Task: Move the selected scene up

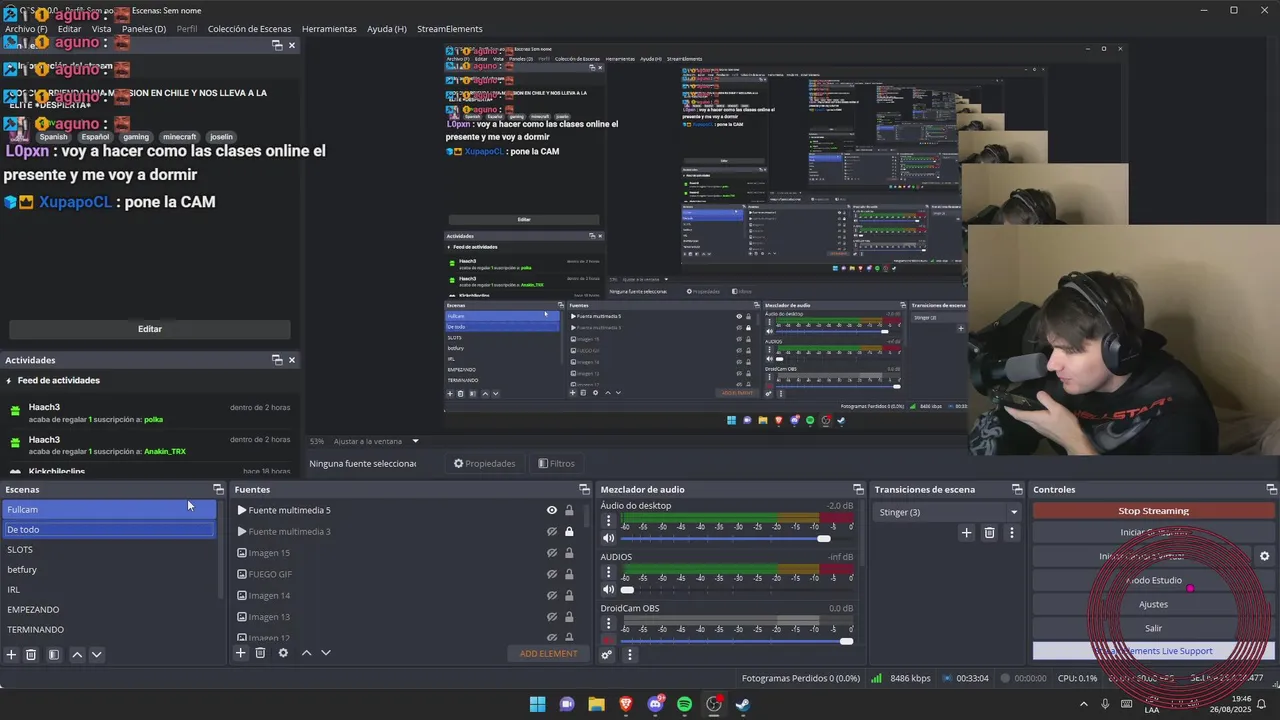Action: 77,654
